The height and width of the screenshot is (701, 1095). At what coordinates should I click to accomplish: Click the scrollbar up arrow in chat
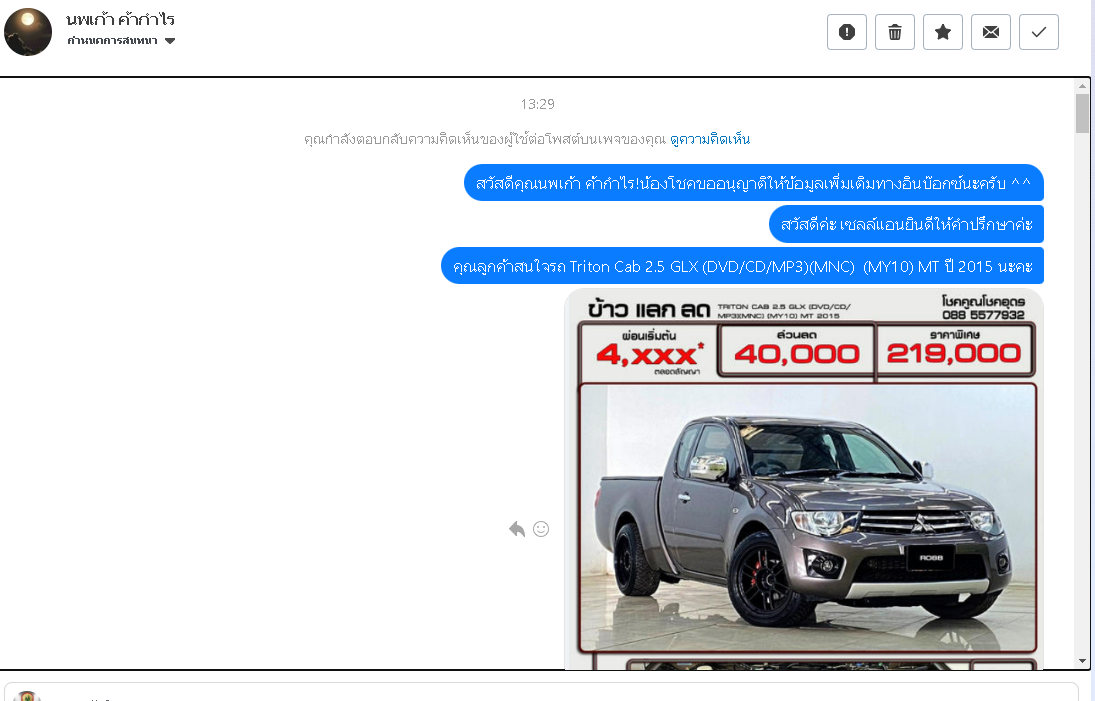[x=1082, y=86]
